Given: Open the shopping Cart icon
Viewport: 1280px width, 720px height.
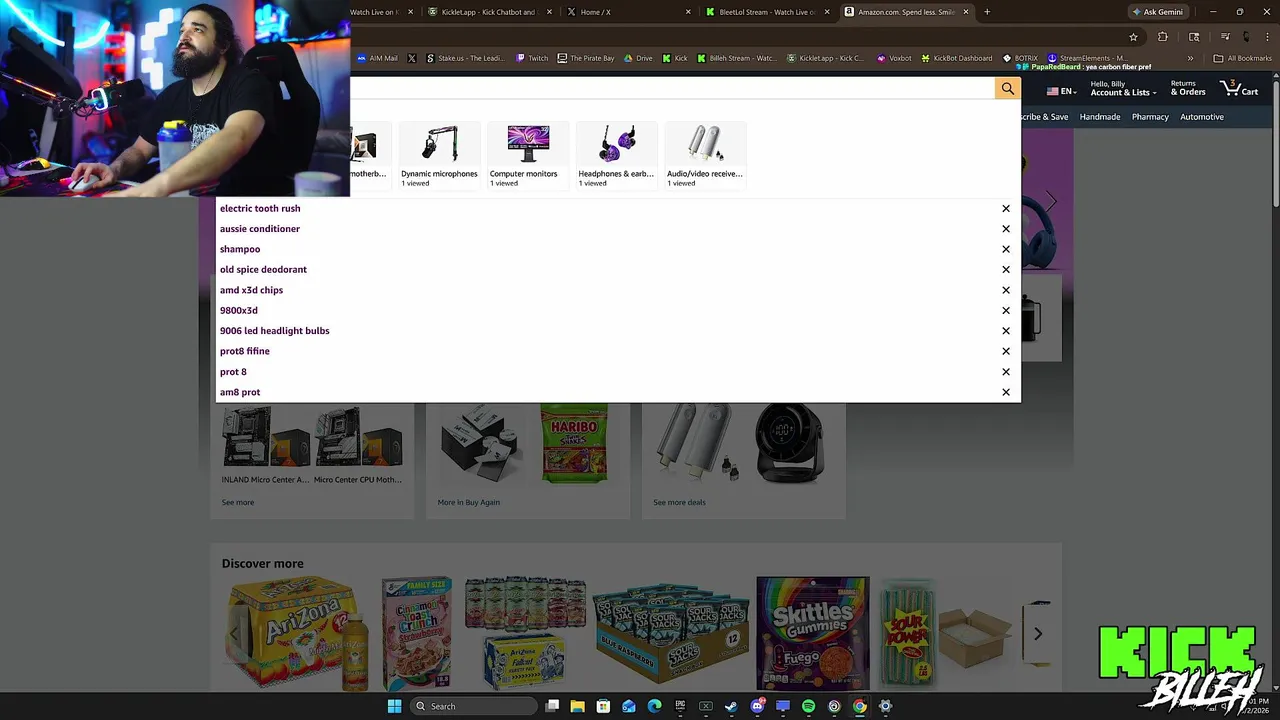Looking at the screenshot, I should (x=1239, y=89).
